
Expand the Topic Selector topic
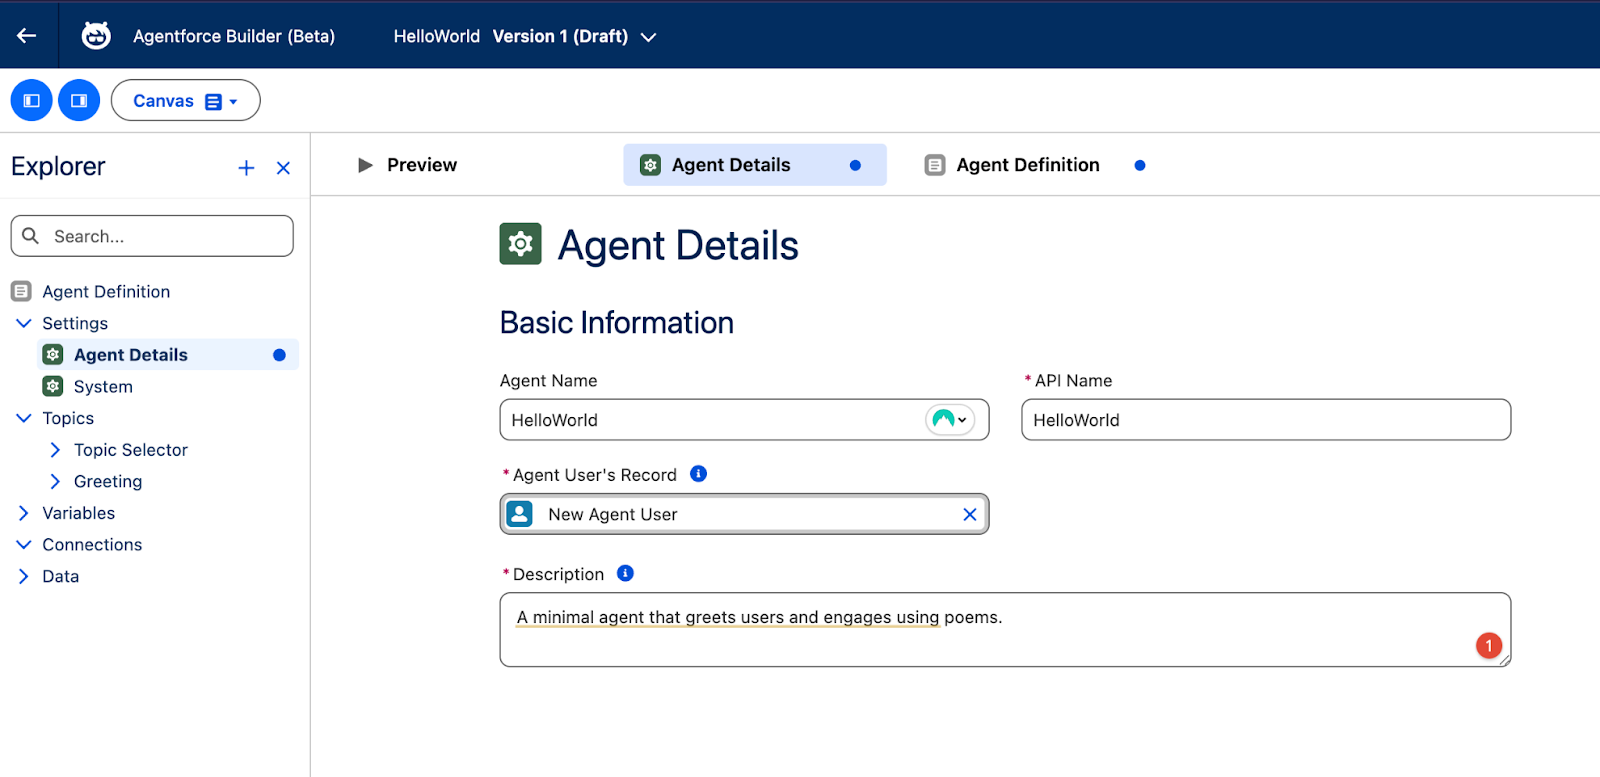pyautogui.click(x=55, y=450)
